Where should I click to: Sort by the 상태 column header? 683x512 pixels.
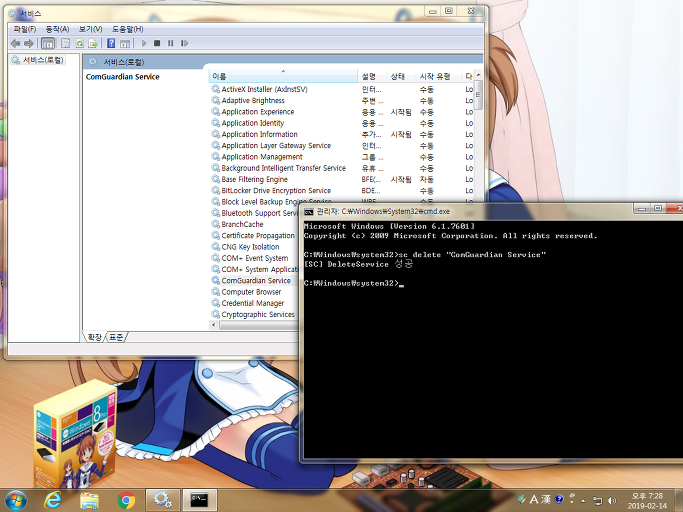click(401, 76)
